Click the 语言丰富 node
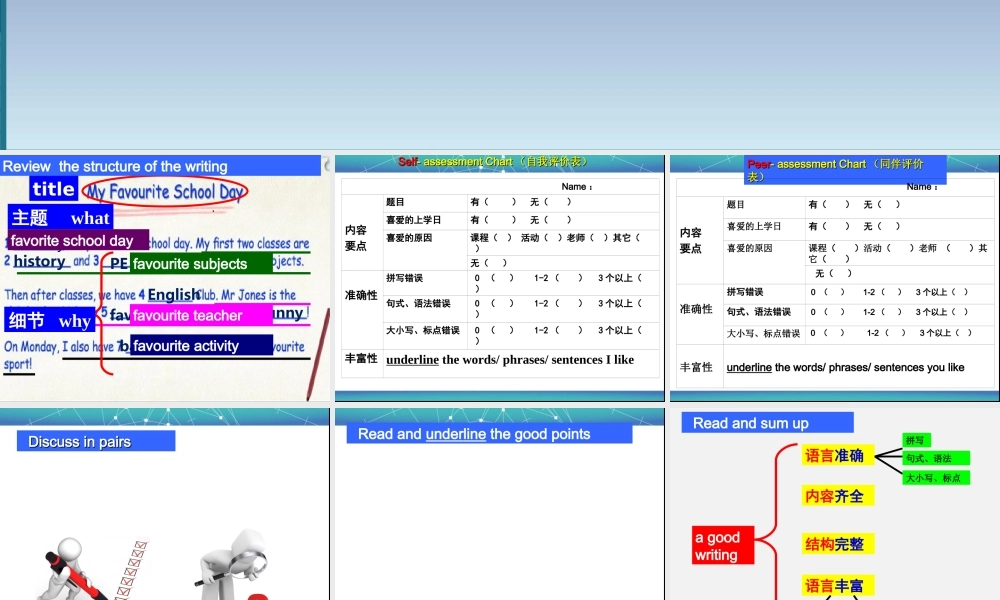The height and width of the screenshot is (600, 1000). (838, 585)
